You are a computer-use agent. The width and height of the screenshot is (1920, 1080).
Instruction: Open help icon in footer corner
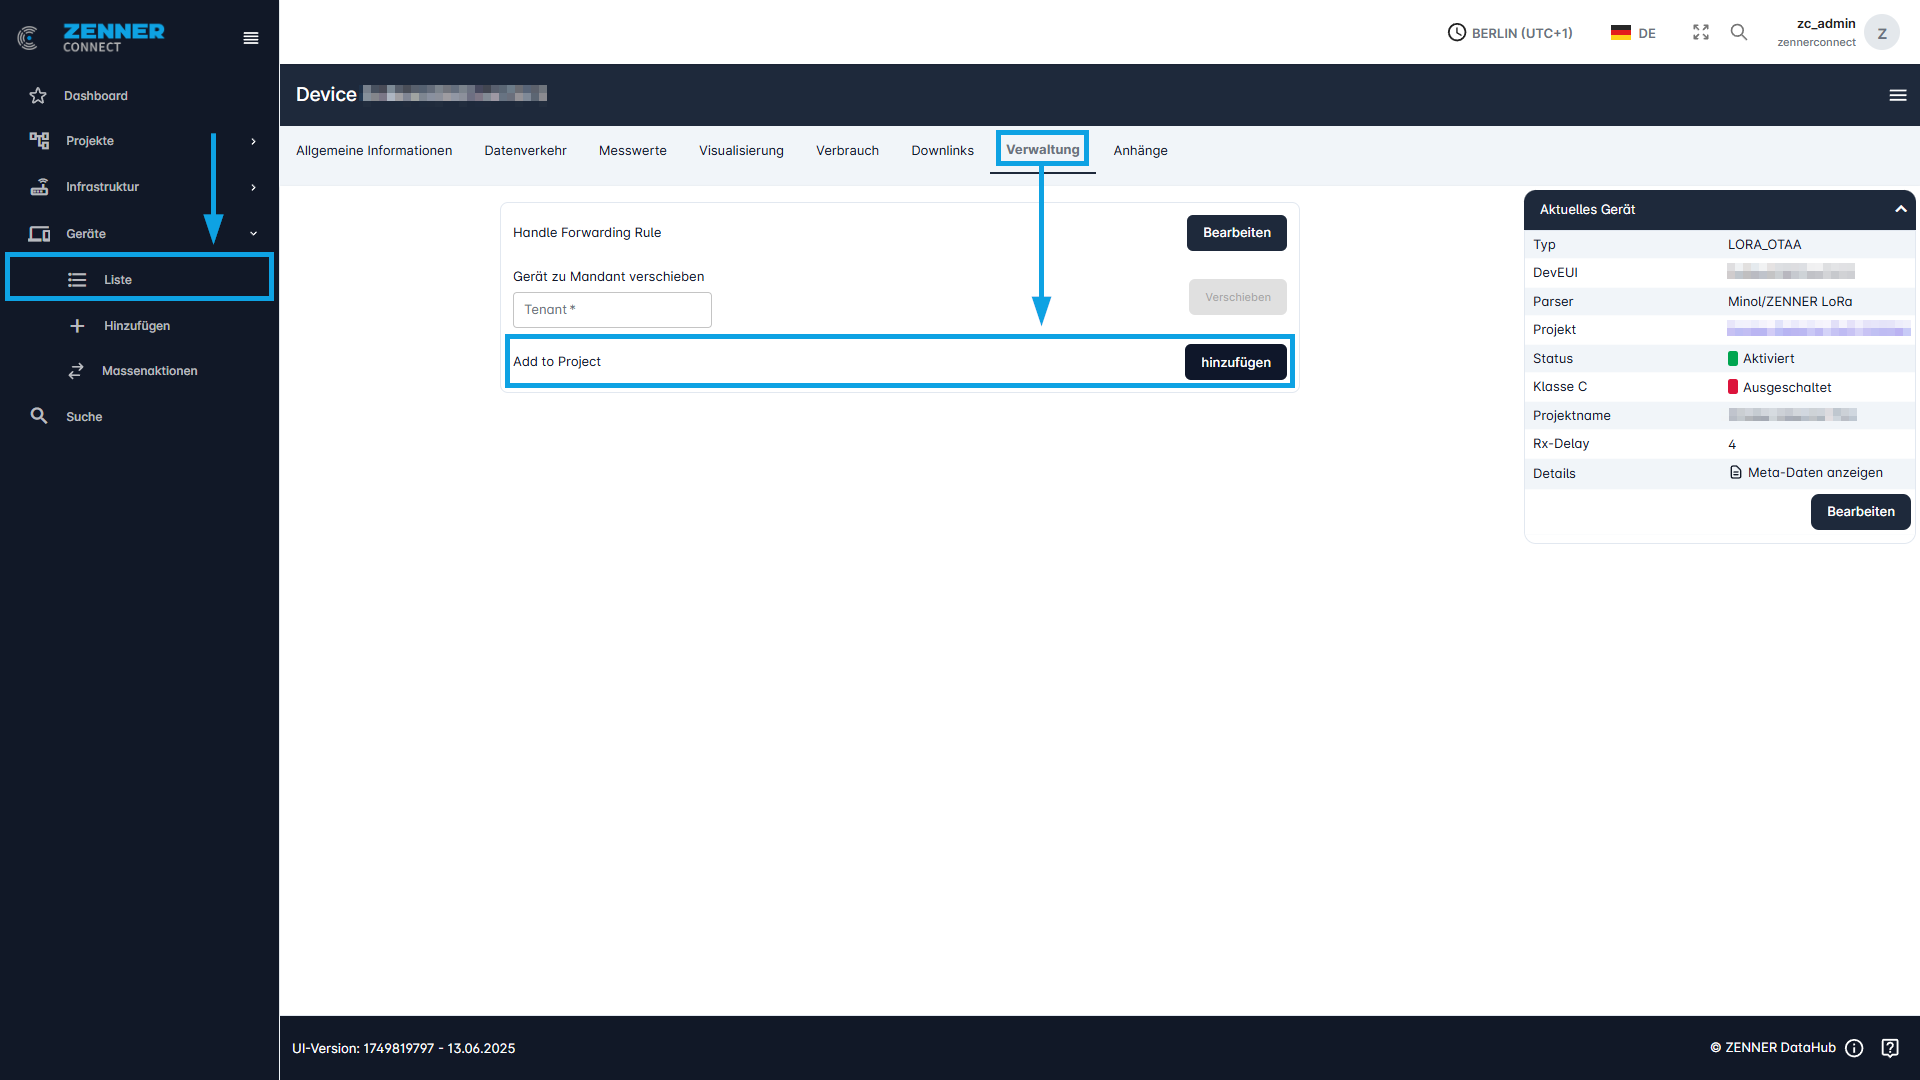click(x=1890, y=1048)
